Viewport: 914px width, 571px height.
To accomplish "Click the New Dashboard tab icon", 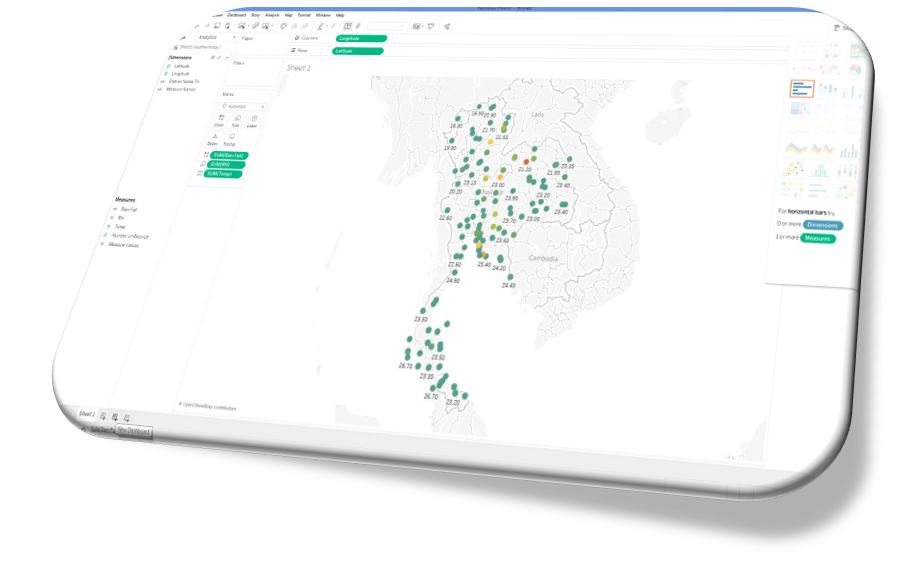I will pos(115,416).
